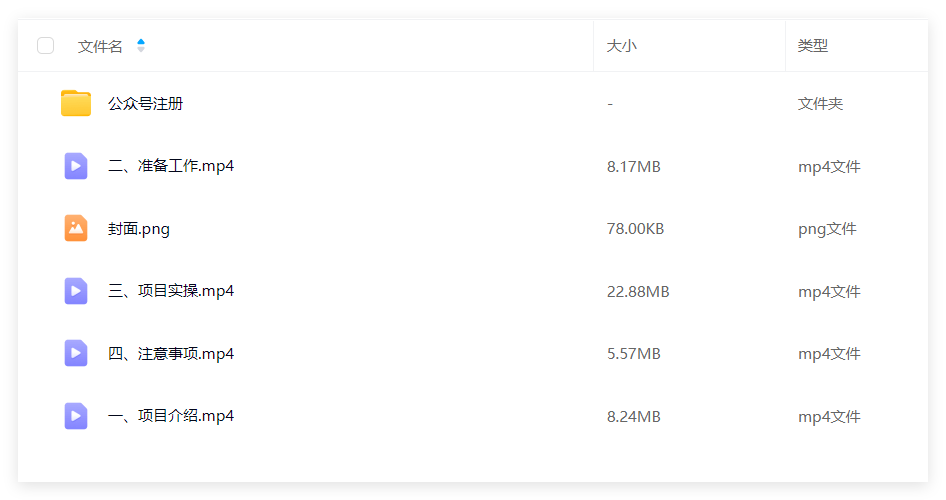Click the 大小 column header
The width and height of the screenshot is (946, 500).
coord(621,46)
